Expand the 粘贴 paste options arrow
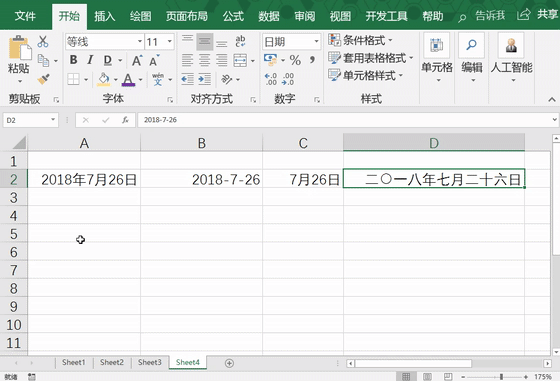This screenshot has height=381, width=560. coord(20,81)
